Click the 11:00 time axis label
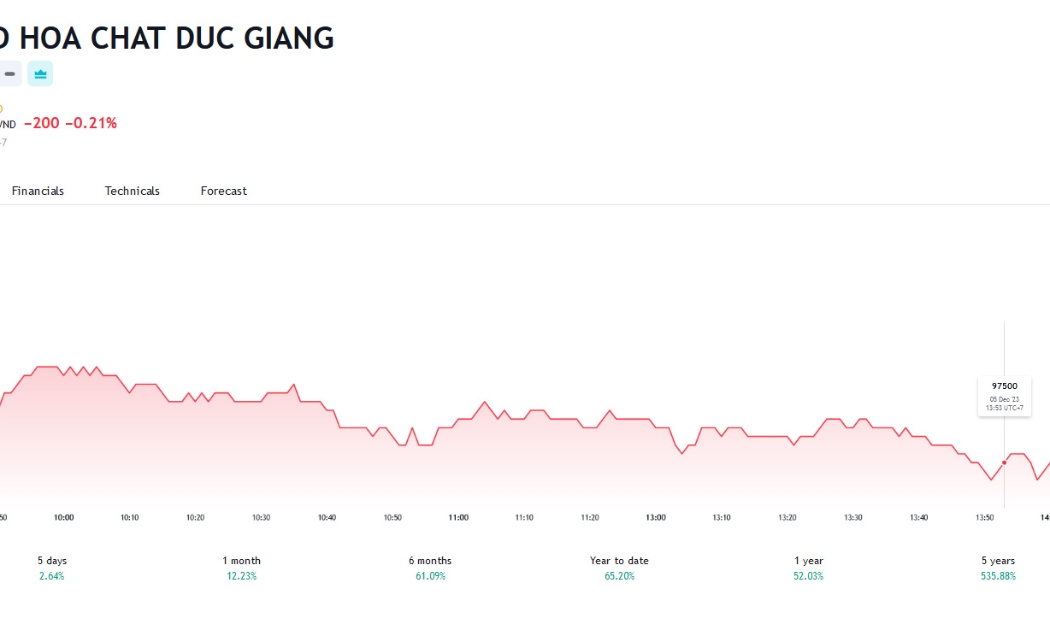The width and height of the screenshot is (1050, 630). pyautogui.click(x=459, y=518)
